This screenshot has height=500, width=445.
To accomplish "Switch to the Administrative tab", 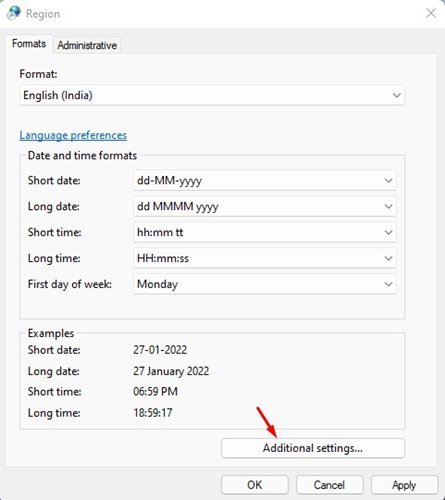I will point(87,45).
